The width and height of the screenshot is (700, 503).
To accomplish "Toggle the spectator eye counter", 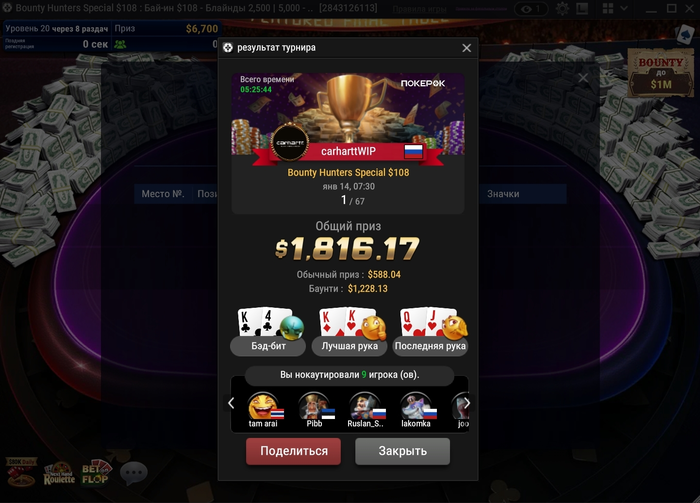I will (531, 8).
